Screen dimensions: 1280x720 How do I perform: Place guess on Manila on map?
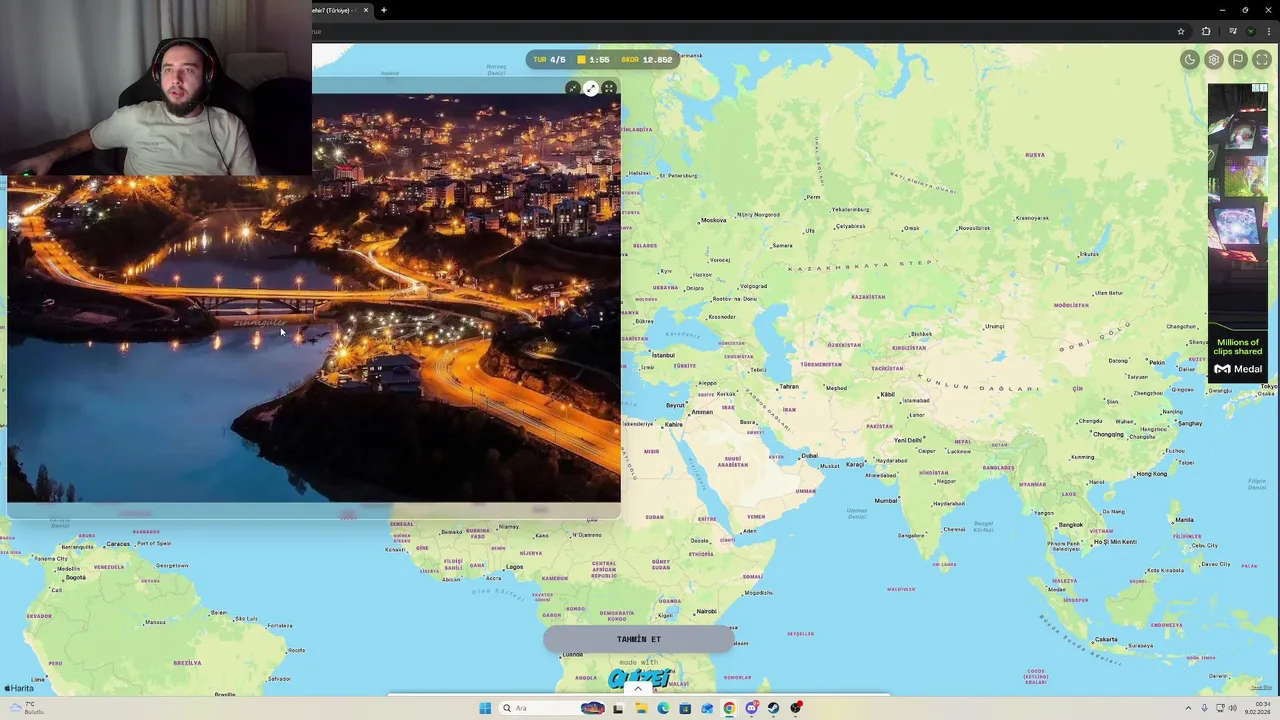coord(1184,519)
